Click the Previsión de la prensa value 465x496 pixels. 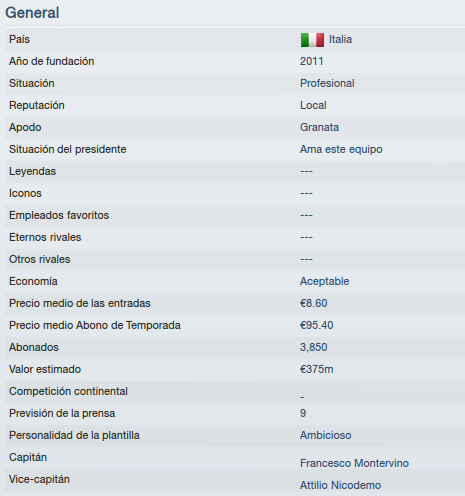pyautogui.click(x=303, y=413)
